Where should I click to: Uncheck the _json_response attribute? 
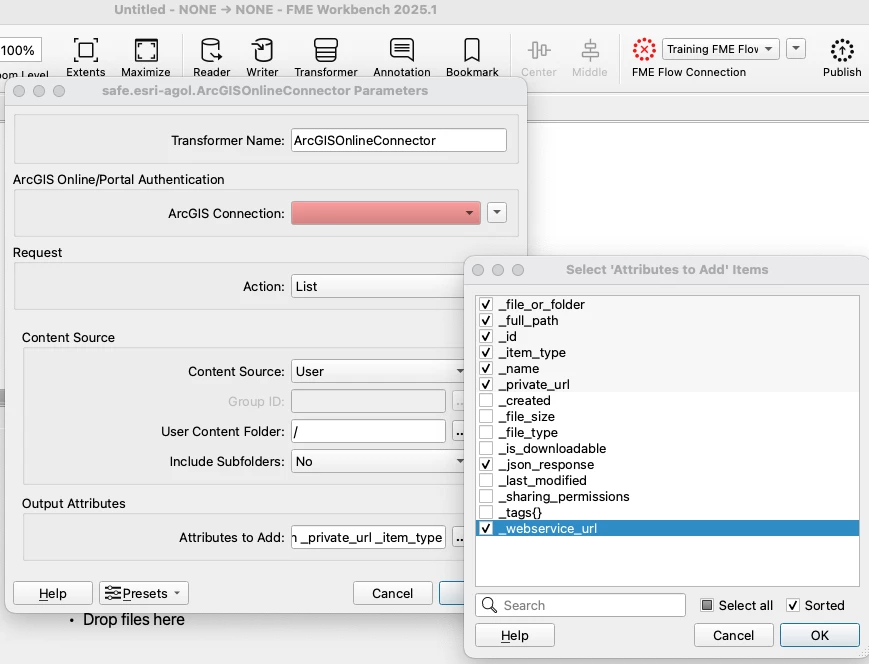coord(486,464)
